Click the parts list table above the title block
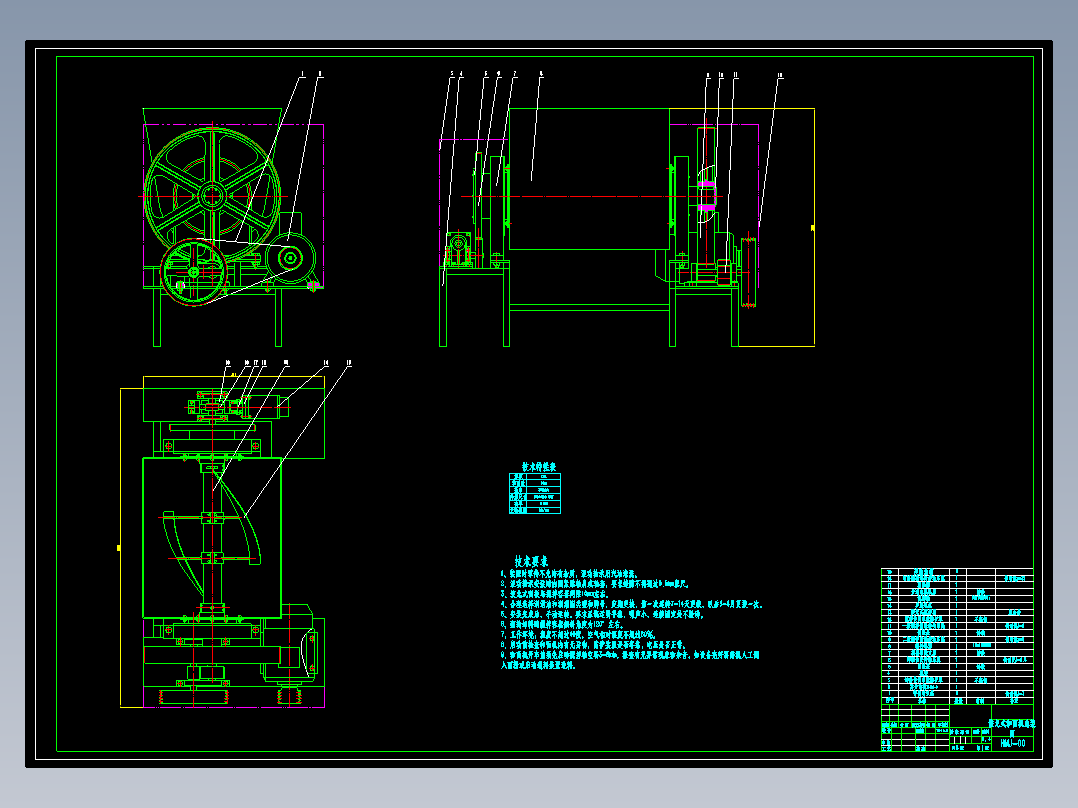 tap(957, 636)
